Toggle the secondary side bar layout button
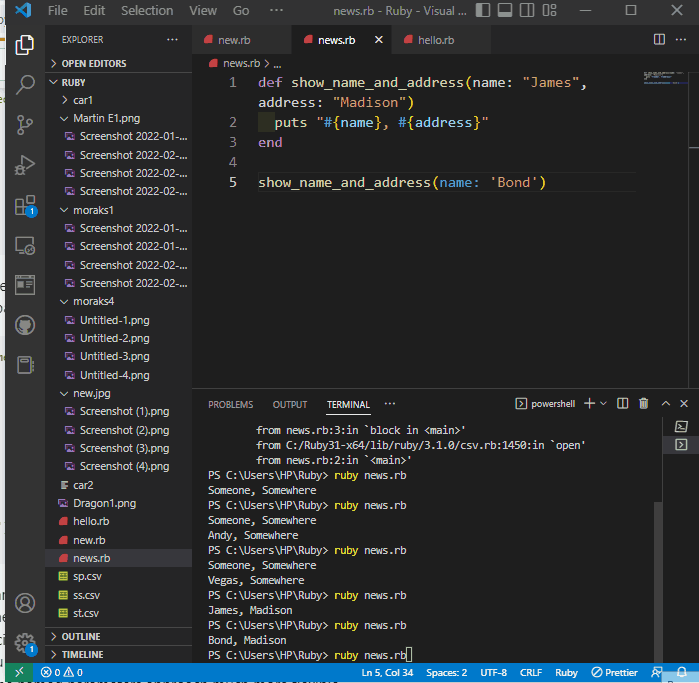Image resolution: width=699 pixels, height=683 pixels. [x=527, y=10]
